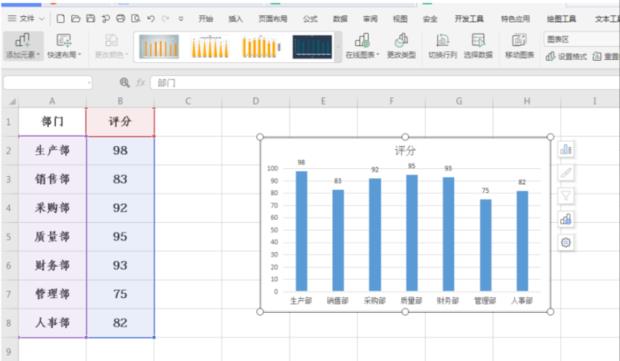620x361 pixels.
Task: Select the dark blue chart style thumbnail
Action: pyautogui.click(x=312, y=47)
